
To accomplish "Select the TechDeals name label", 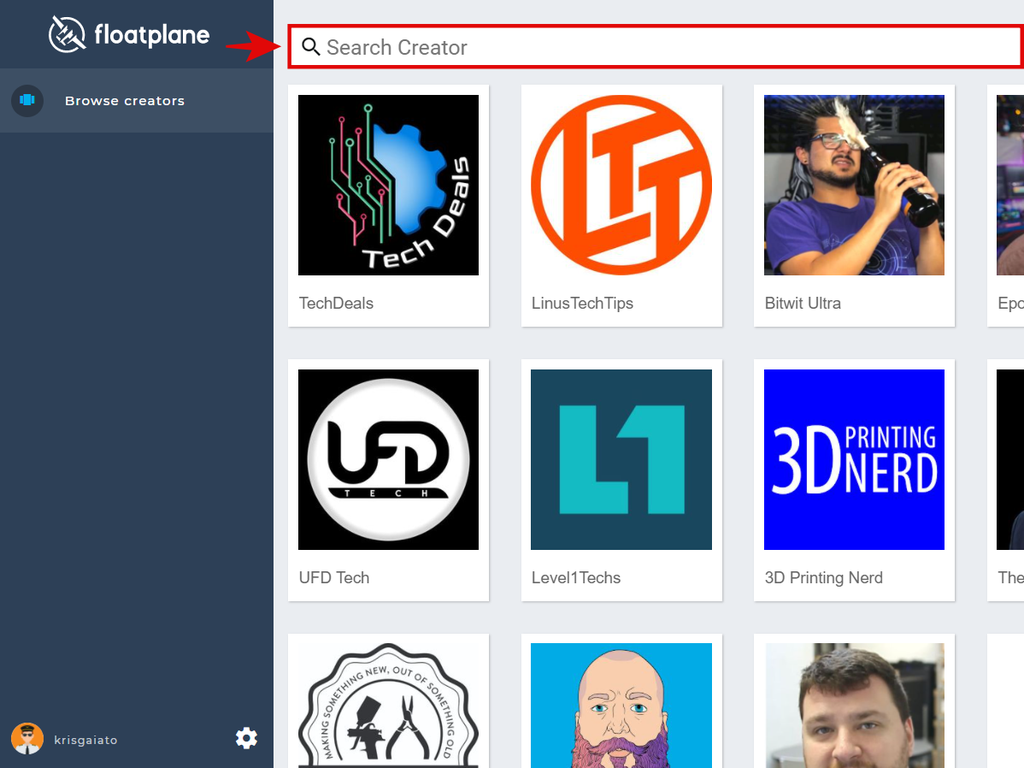I will (336, 303).
